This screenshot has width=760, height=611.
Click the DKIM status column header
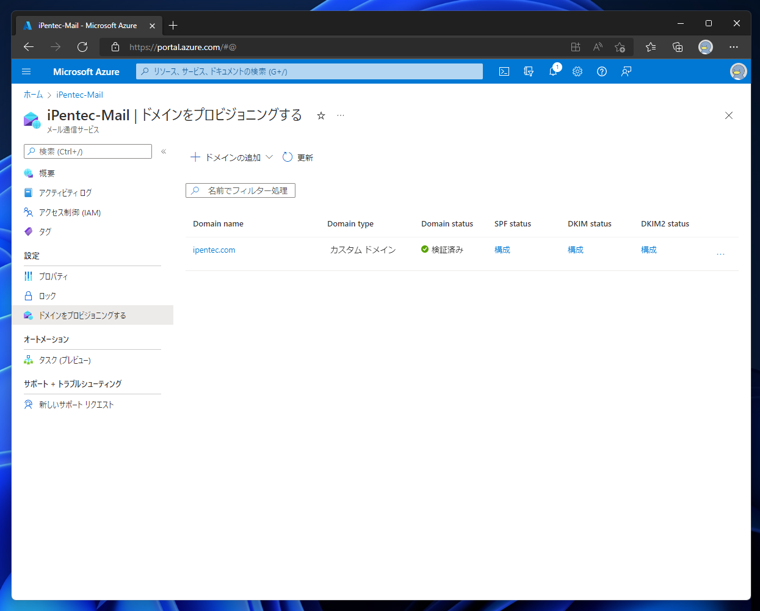pos(589,224)
